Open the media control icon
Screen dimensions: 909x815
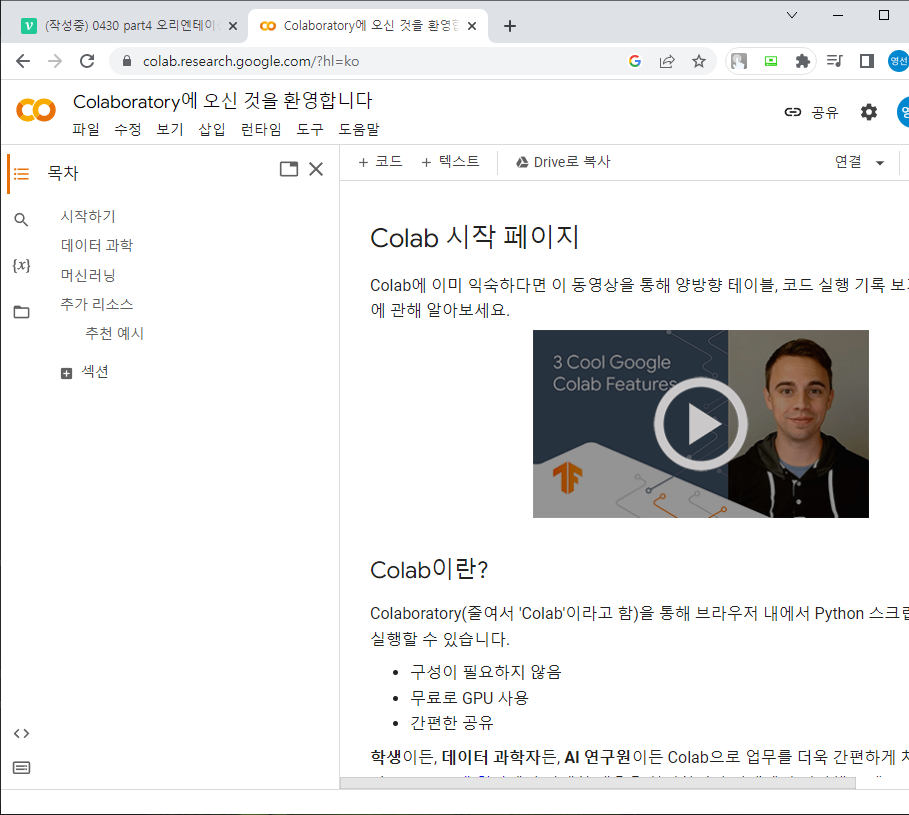click(x=834, y=61)
